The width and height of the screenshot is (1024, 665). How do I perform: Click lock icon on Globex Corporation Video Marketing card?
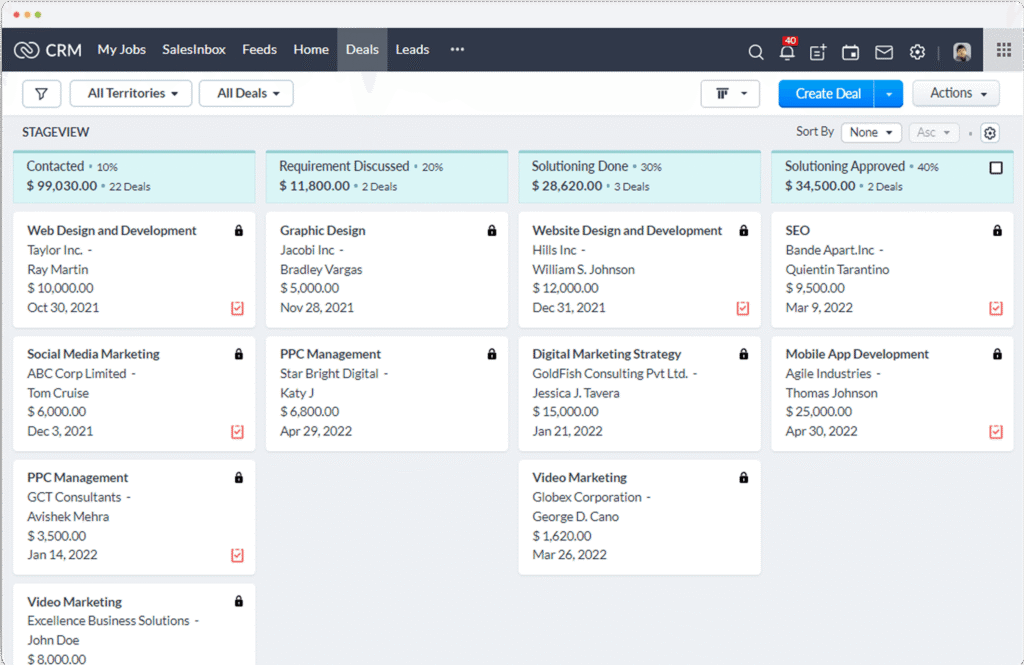pyautogui.click(x=744, y=478)
